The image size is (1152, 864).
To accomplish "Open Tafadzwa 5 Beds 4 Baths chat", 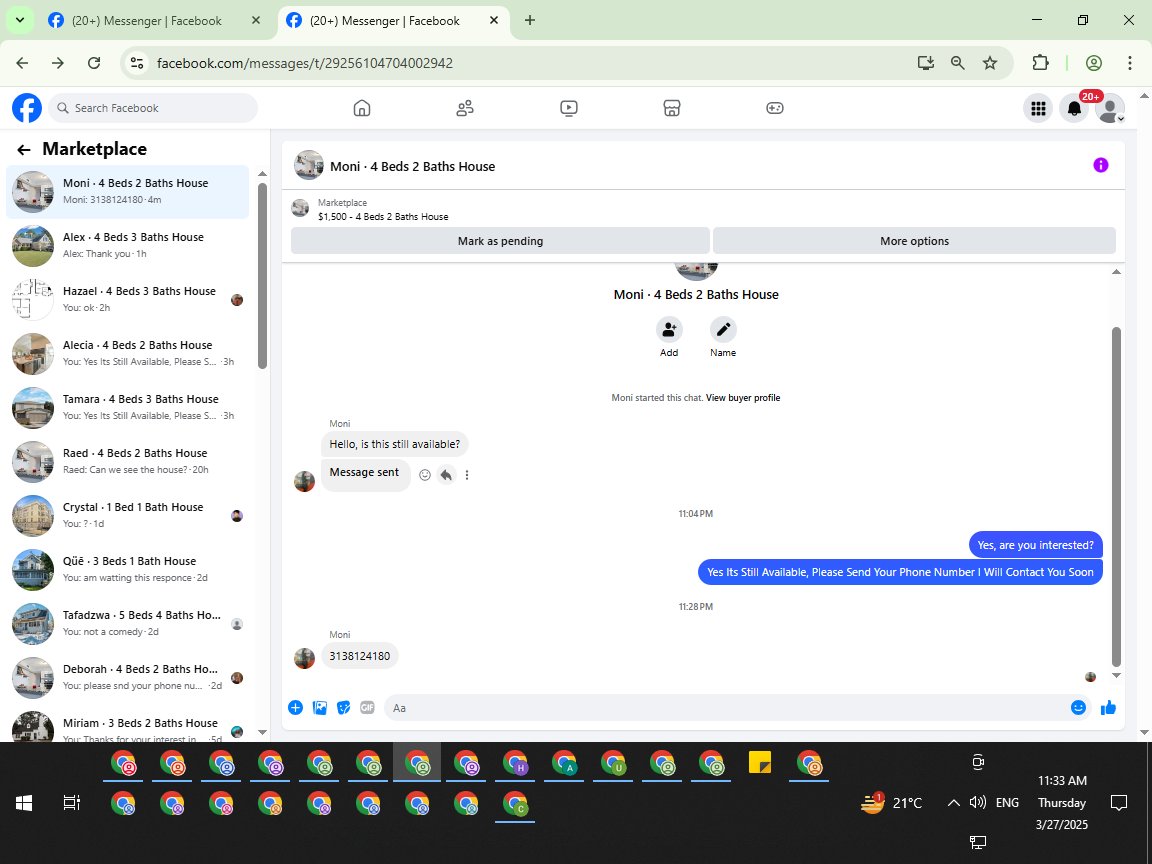I will click(x=128, y=624).
